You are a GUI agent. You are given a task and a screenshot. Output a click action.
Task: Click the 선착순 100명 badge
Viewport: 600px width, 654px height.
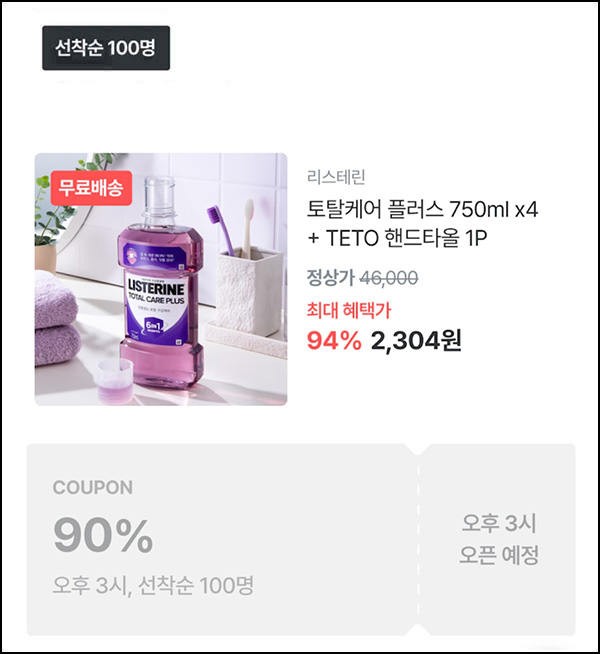(106, 48)
